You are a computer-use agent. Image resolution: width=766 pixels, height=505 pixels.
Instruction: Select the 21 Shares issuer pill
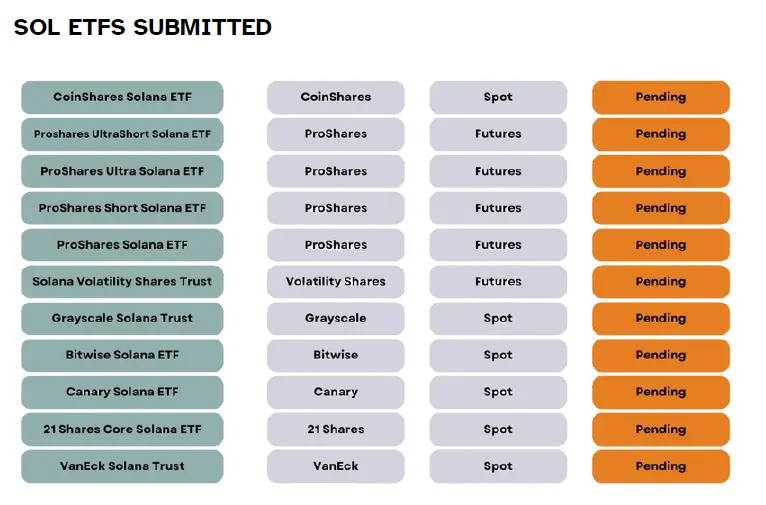click(x=336, y=429)
